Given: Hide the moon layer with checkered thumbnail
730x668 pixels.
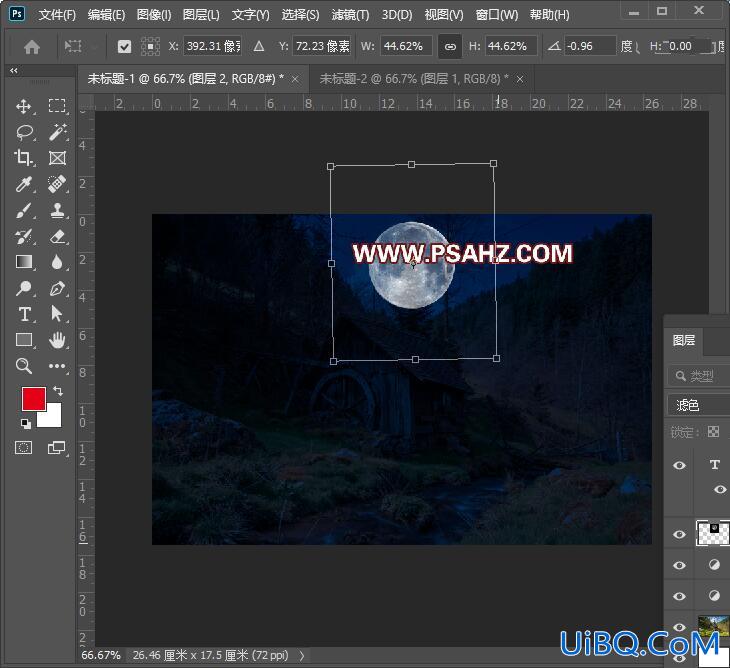Looking at the screenshot, I should click(679, 534).
